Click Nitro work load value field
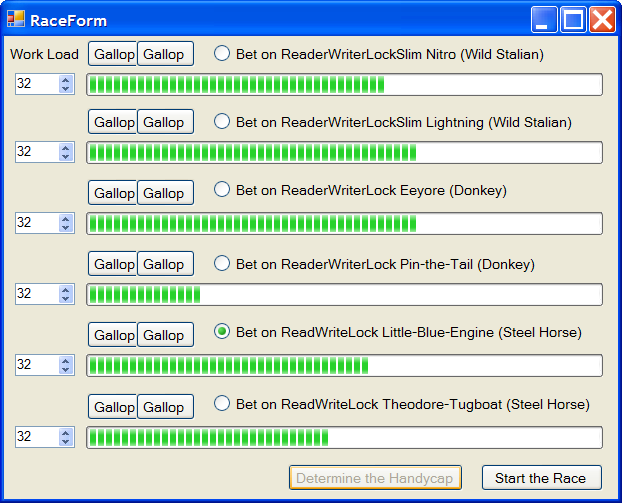 [x=37, y=84]
